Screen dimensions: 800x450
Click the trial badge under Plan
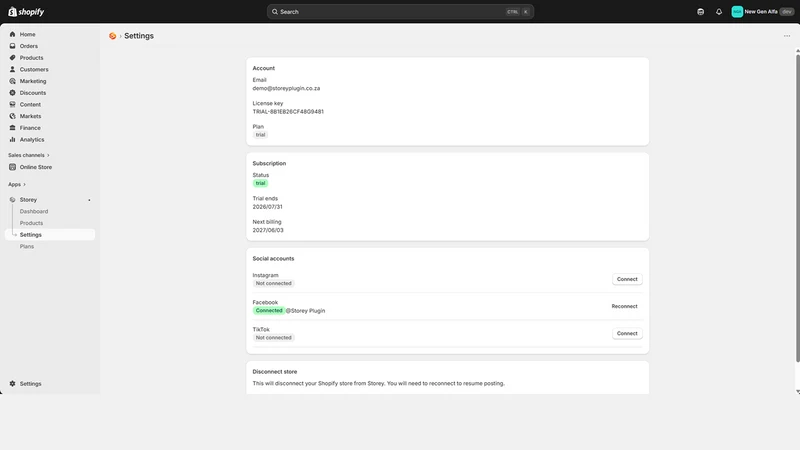[260, 135]
